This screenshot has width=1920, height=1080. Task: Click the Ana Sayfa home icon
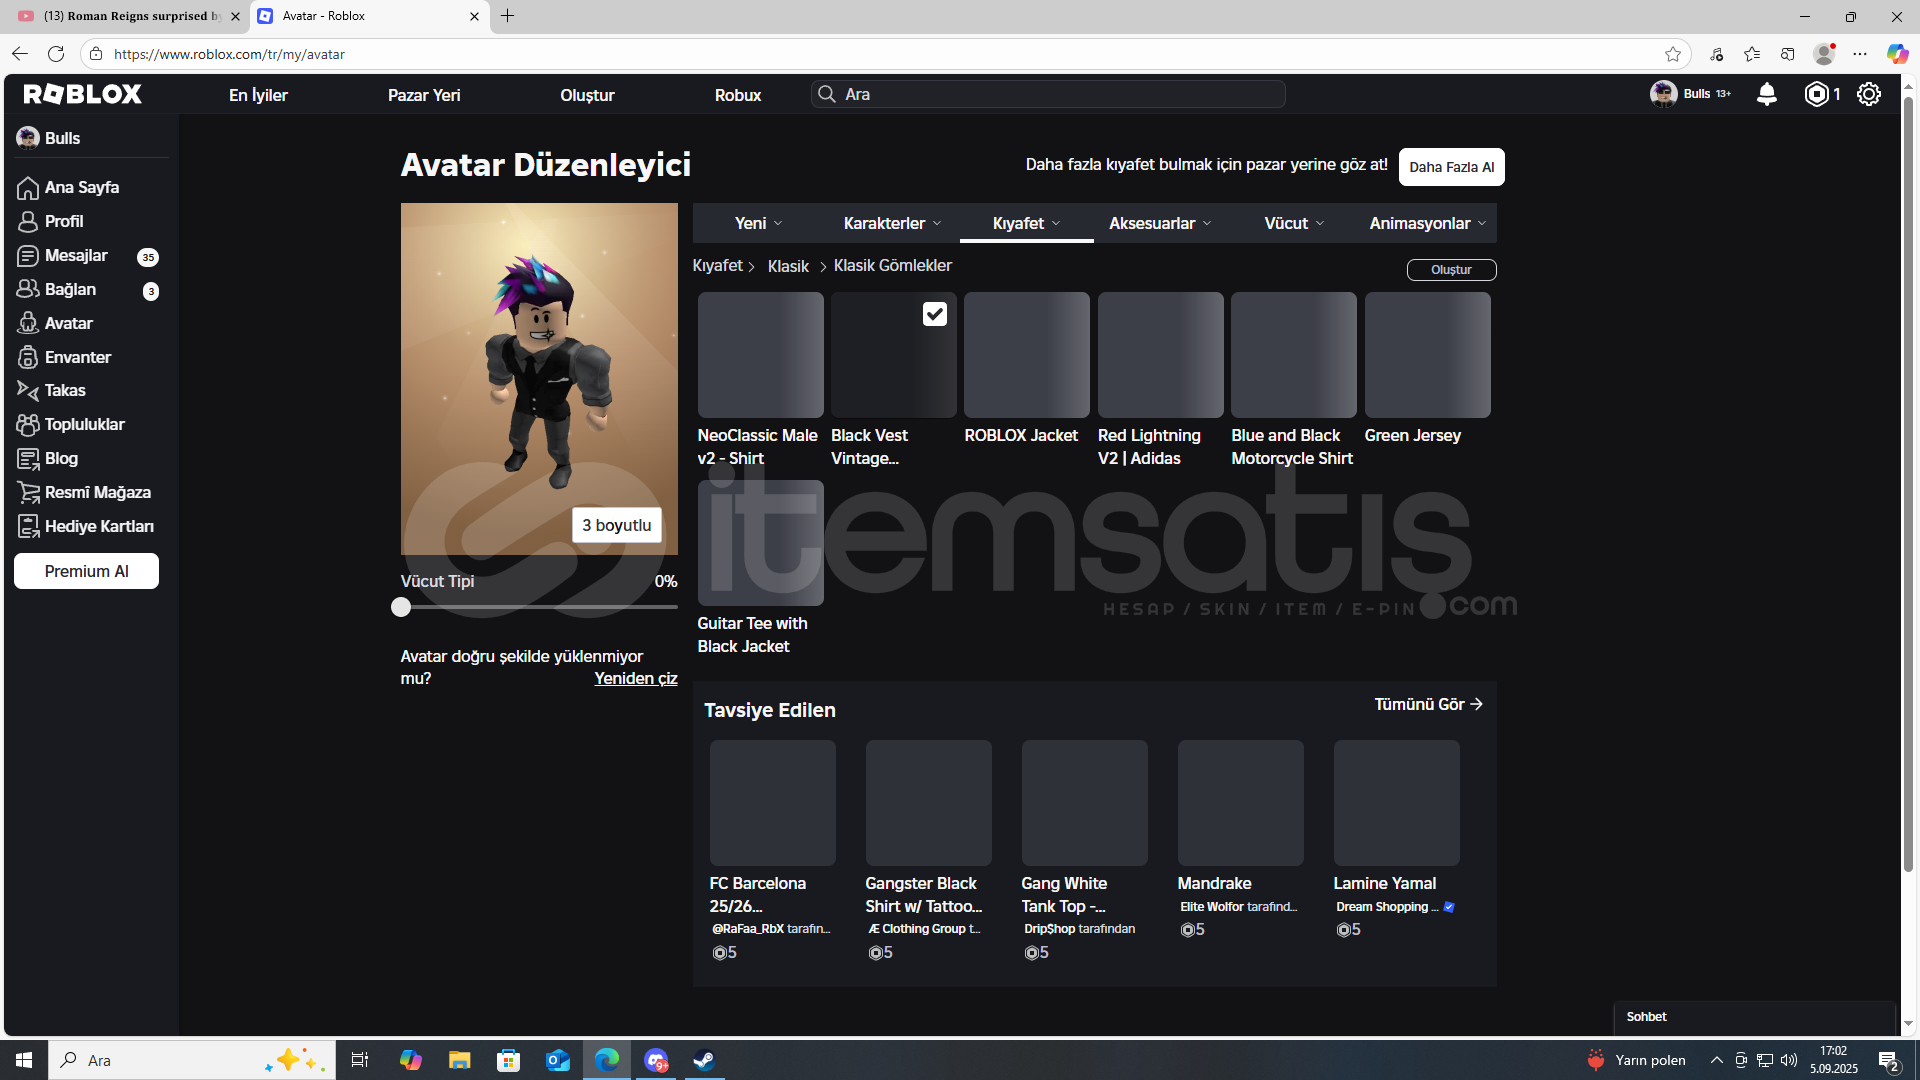coord(28,188)
